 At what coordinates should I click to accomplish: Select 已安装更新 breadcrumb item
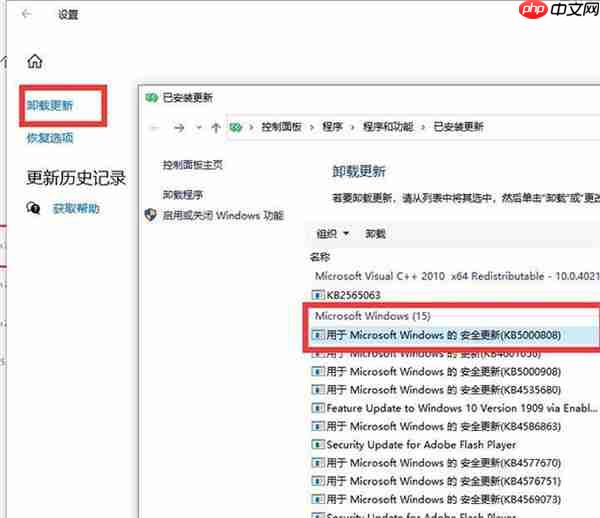coord(458,127)
